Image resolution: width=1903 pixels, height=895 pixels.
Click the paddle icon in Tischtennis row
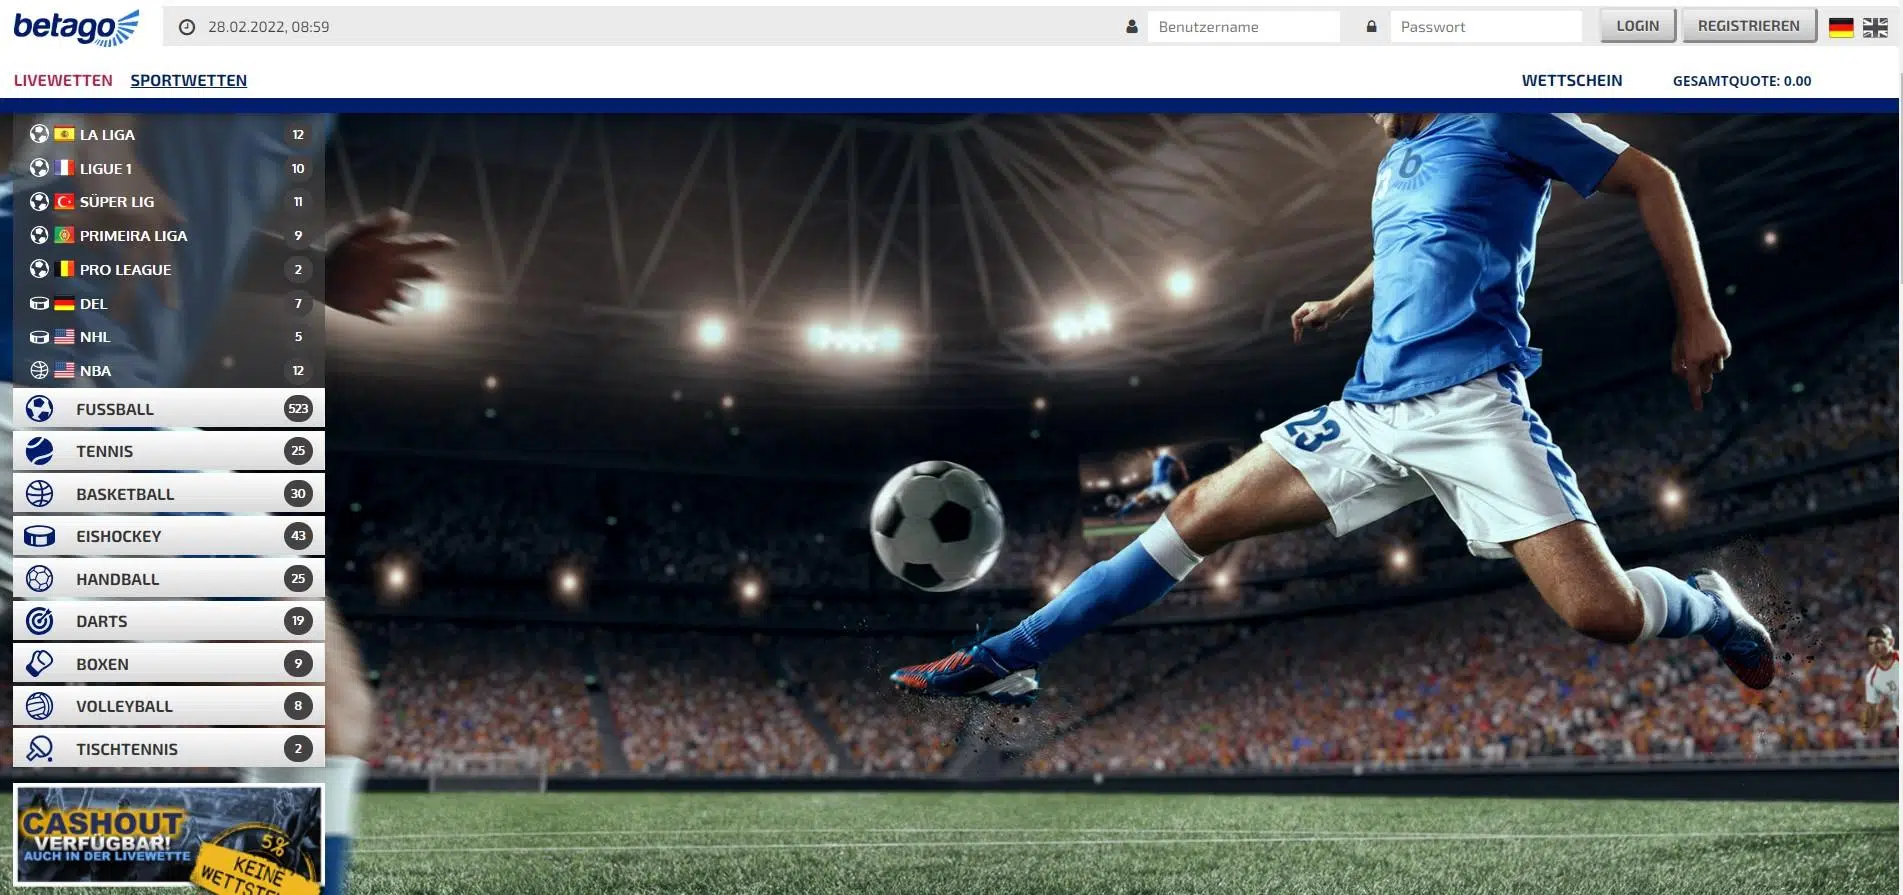(40, 749)
